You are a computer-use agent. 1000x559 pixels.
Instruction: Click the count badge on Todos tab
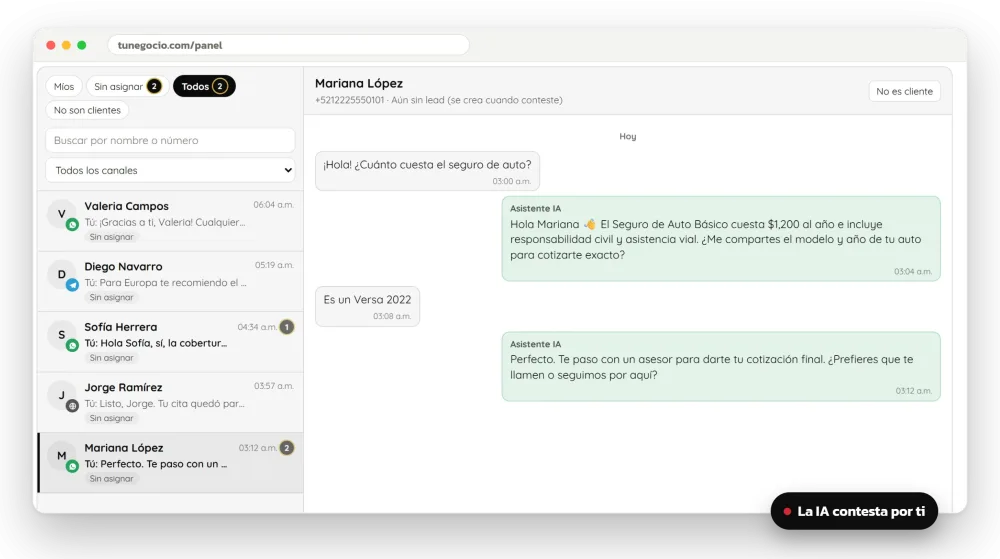click(220, 86)
